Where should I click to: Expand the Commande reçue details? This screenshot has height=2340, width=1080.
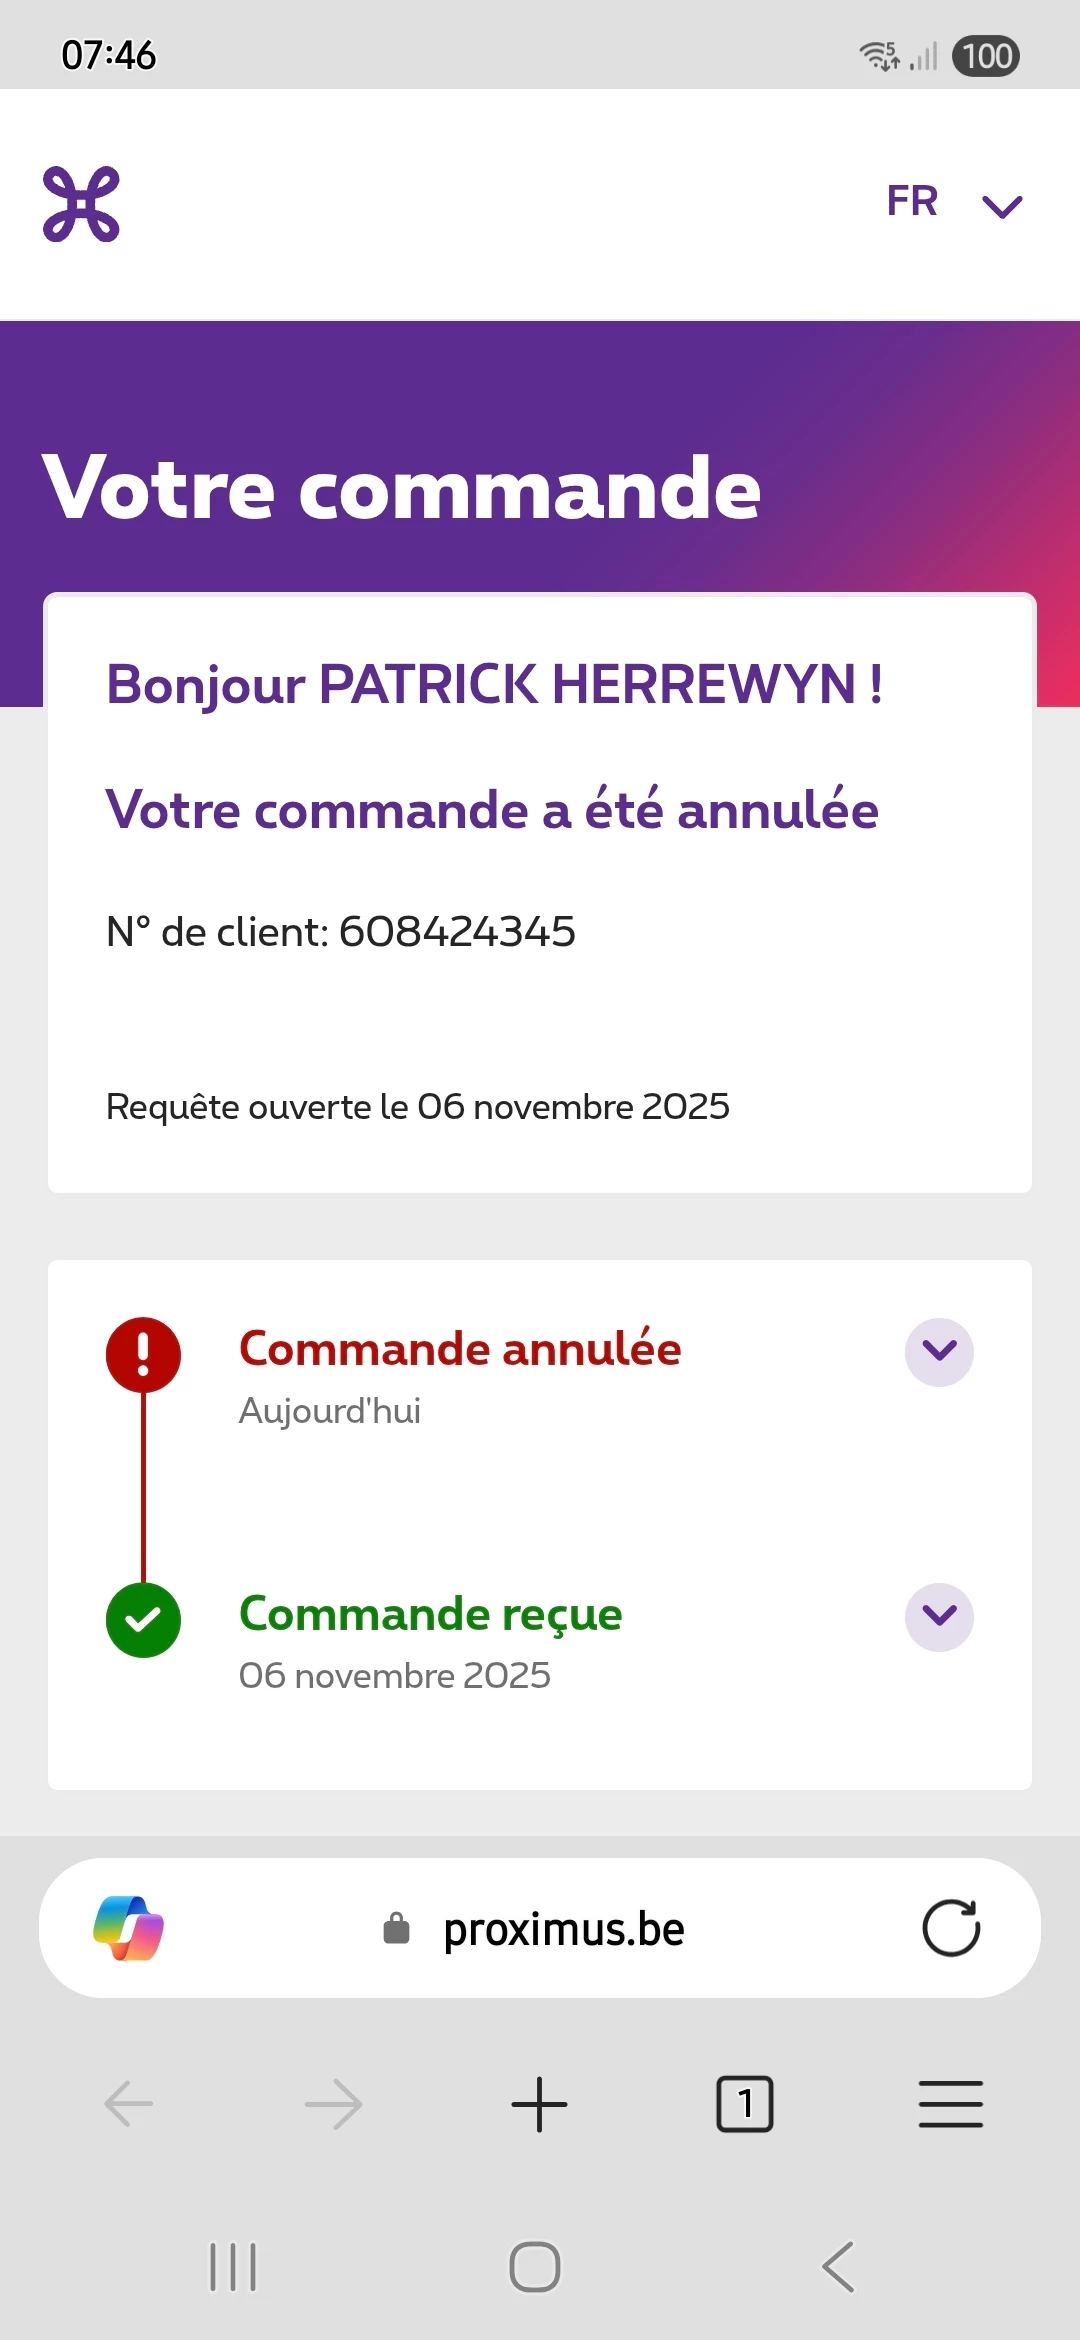[939, 1616]
